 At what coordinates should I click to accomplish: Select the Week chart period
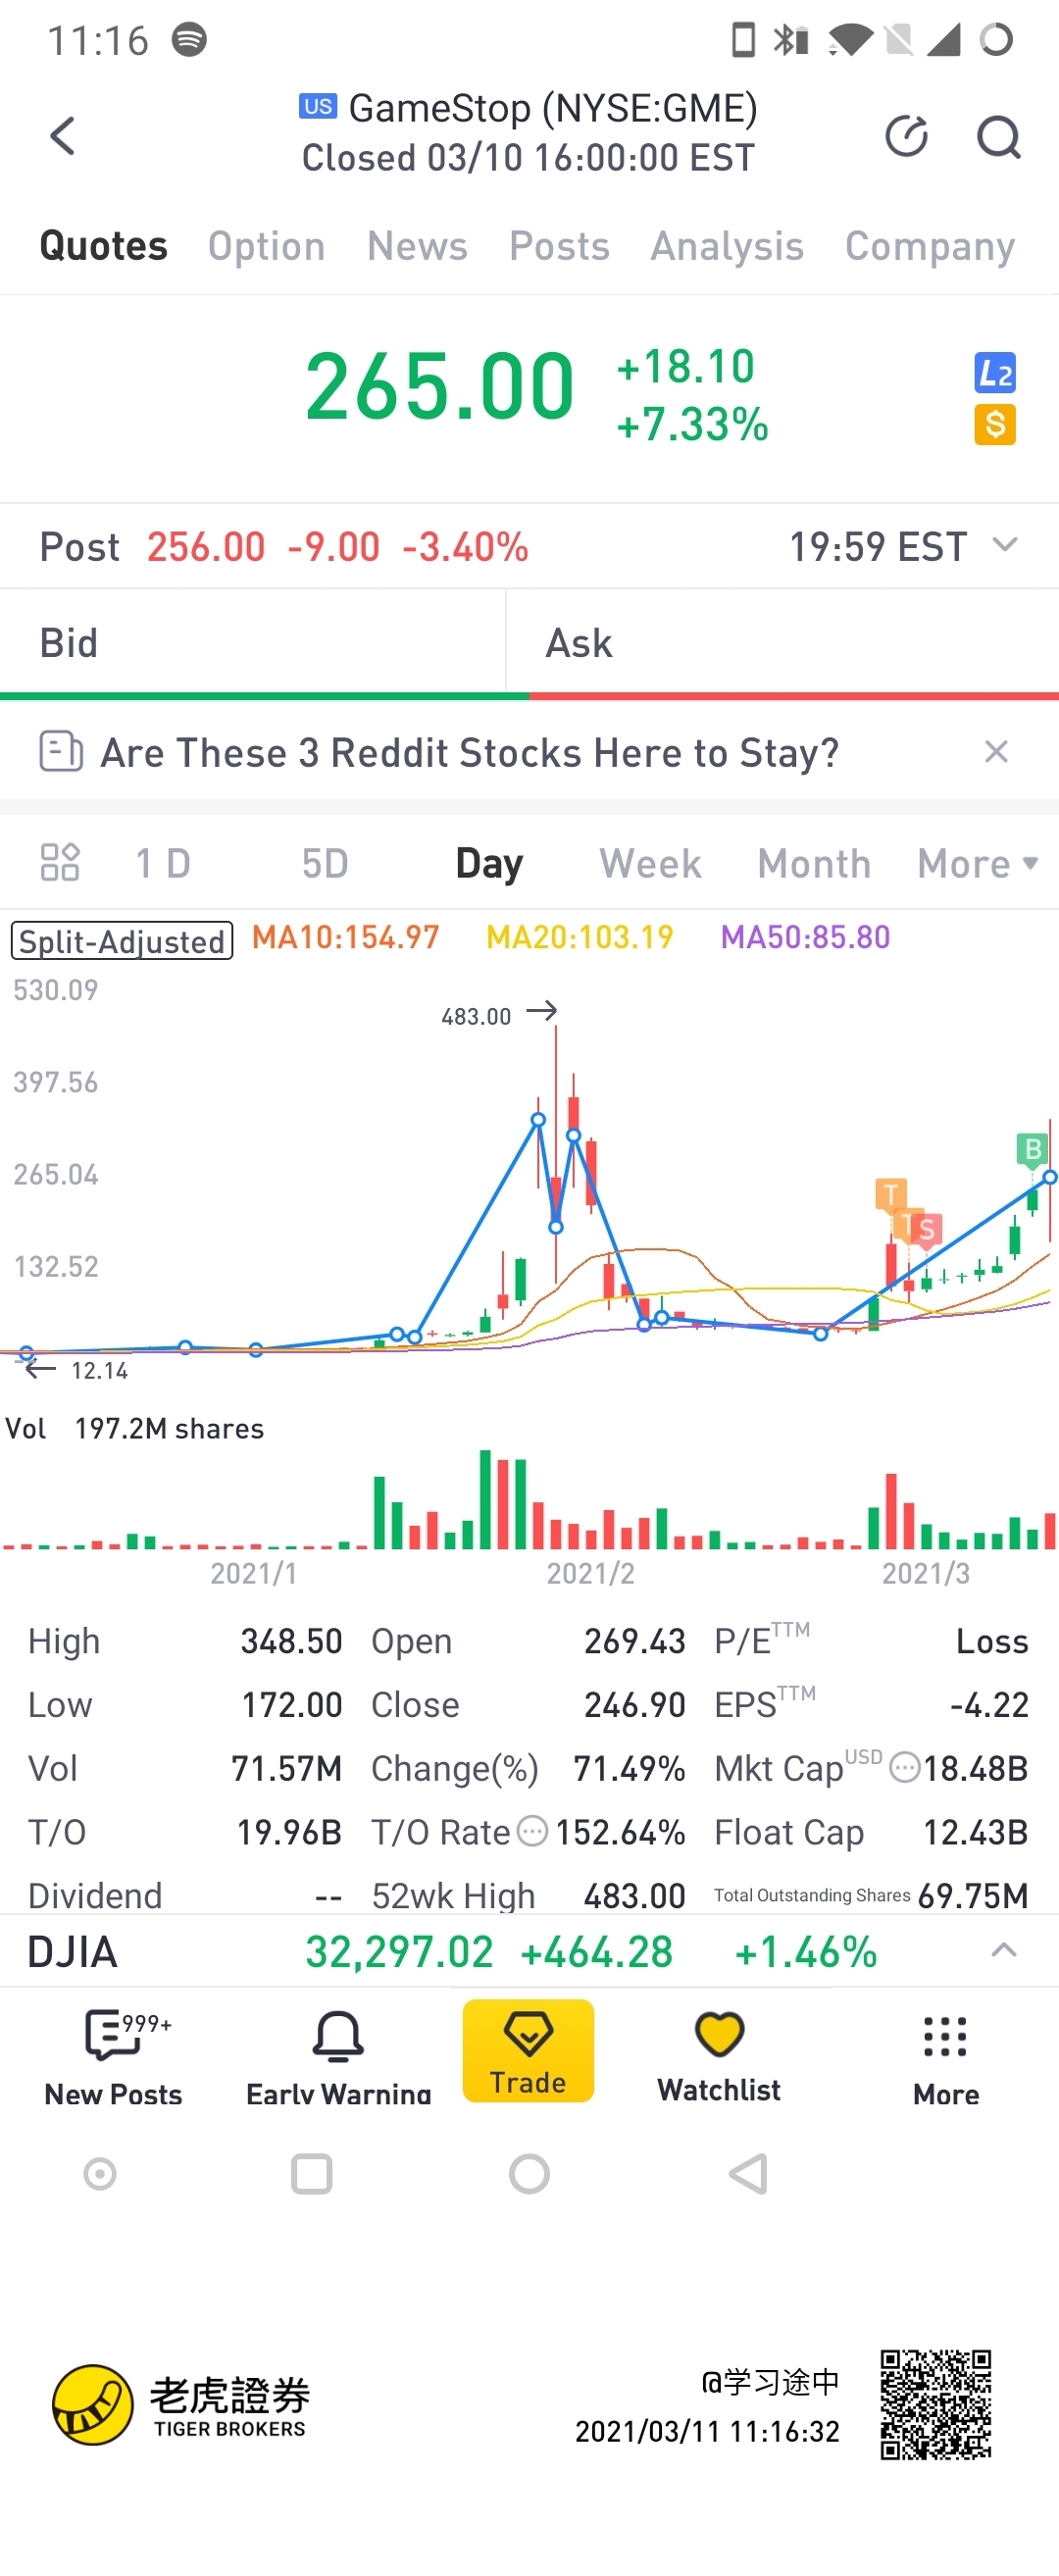tap(650, 863)
